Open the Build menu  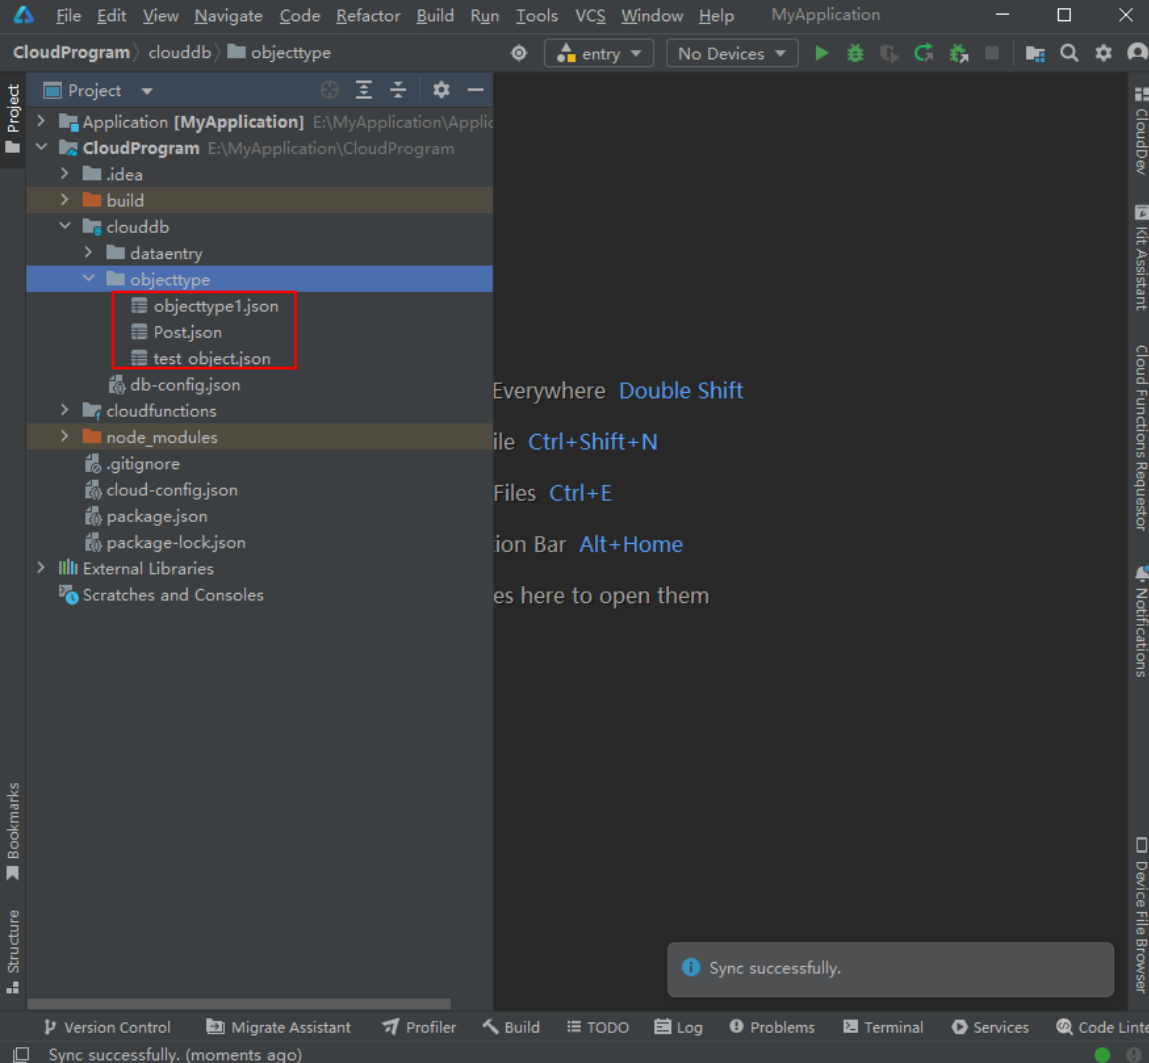(435, 15)
